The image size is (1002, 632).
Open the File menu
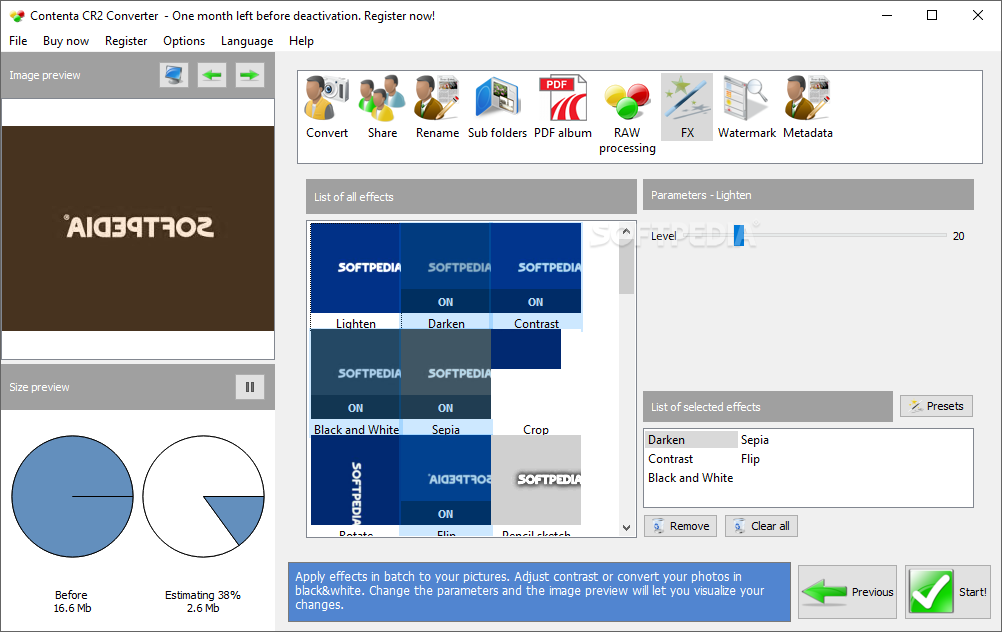coord(18,41)
